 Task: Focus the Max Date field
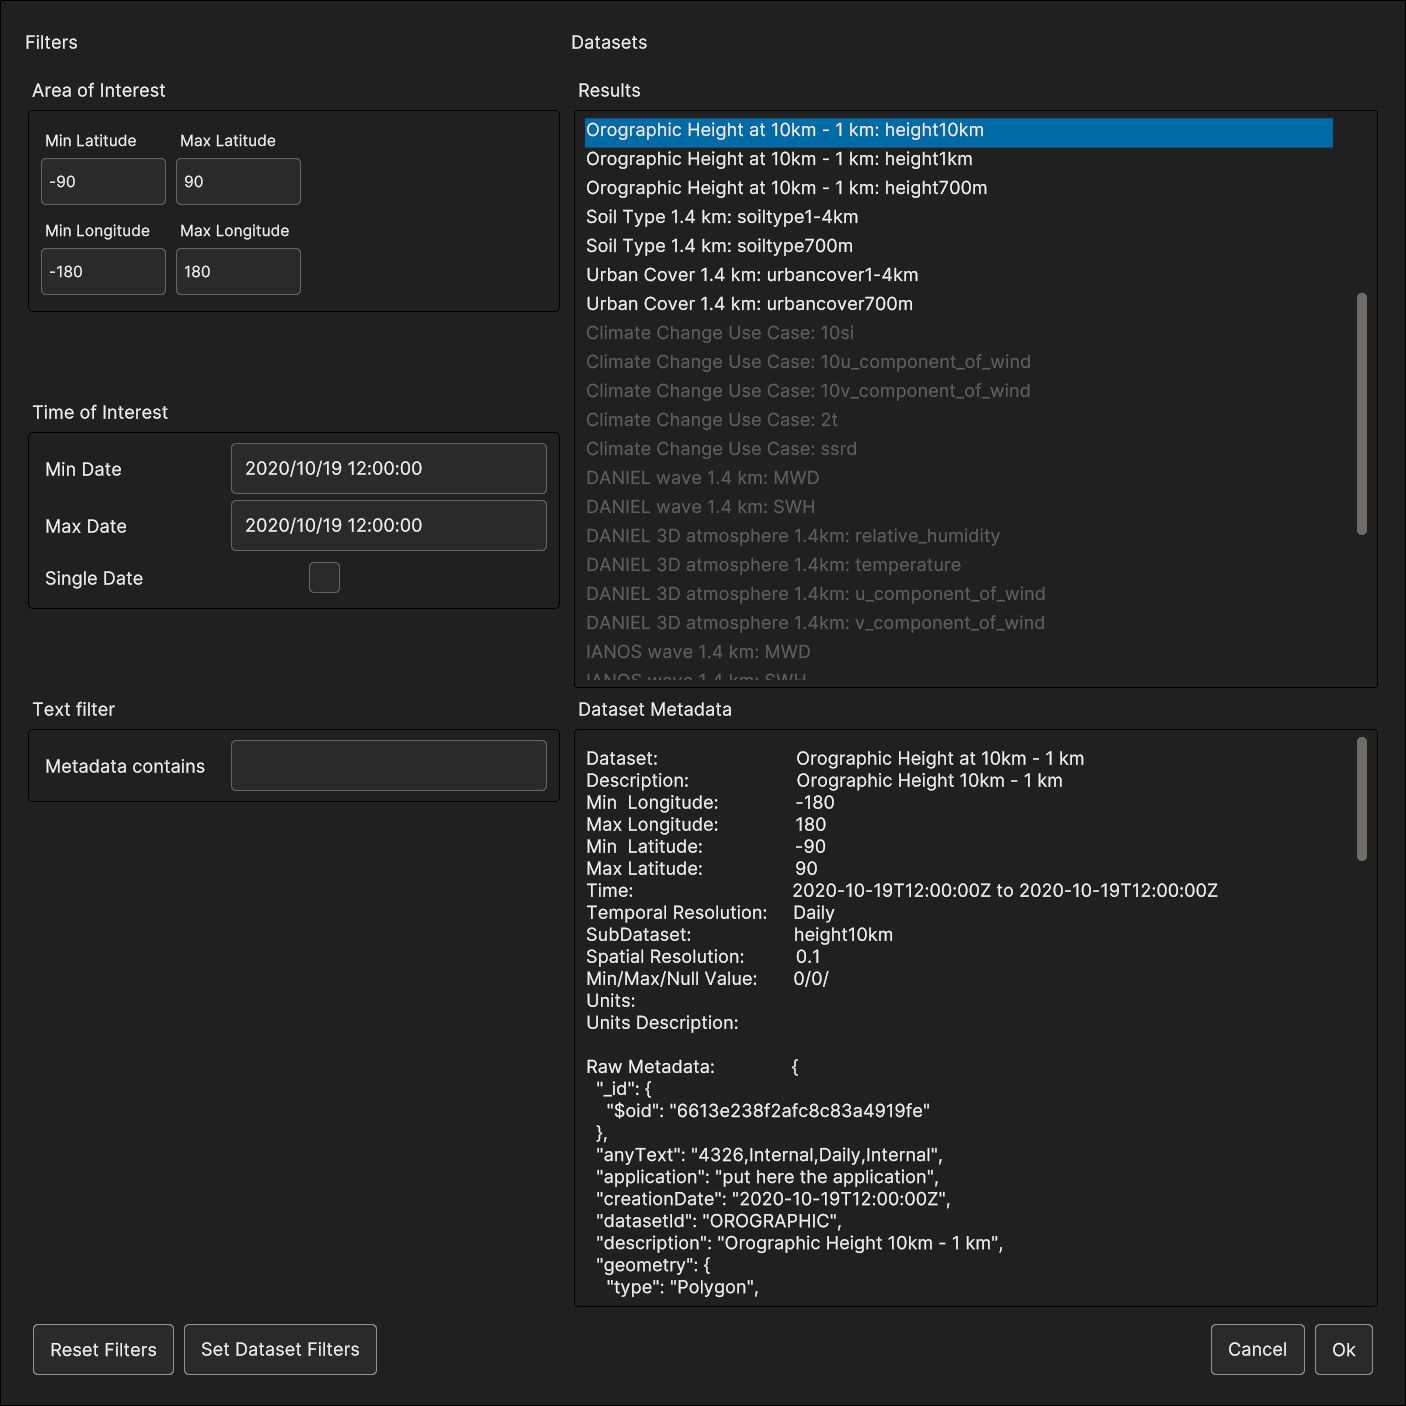389,525
